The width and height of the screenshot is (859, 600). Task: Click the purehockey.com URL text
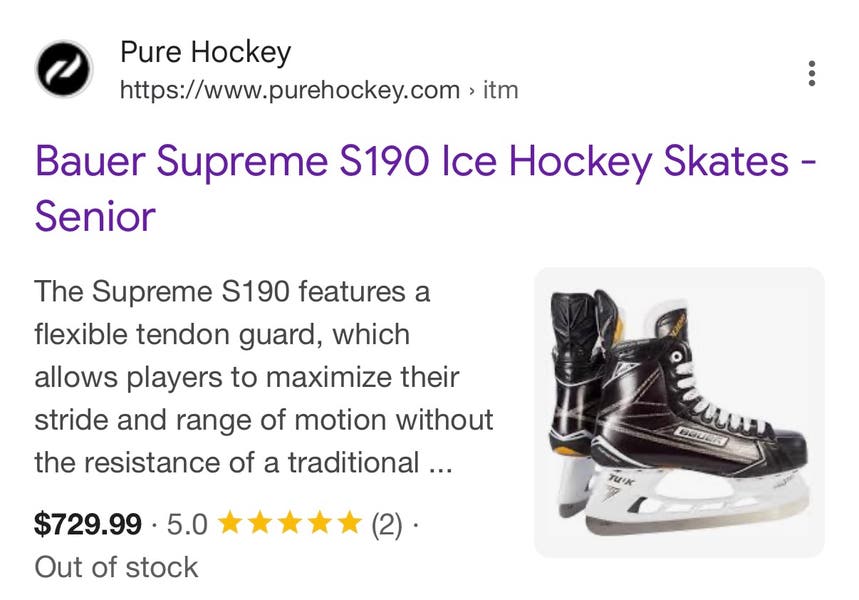pos(289,90)
